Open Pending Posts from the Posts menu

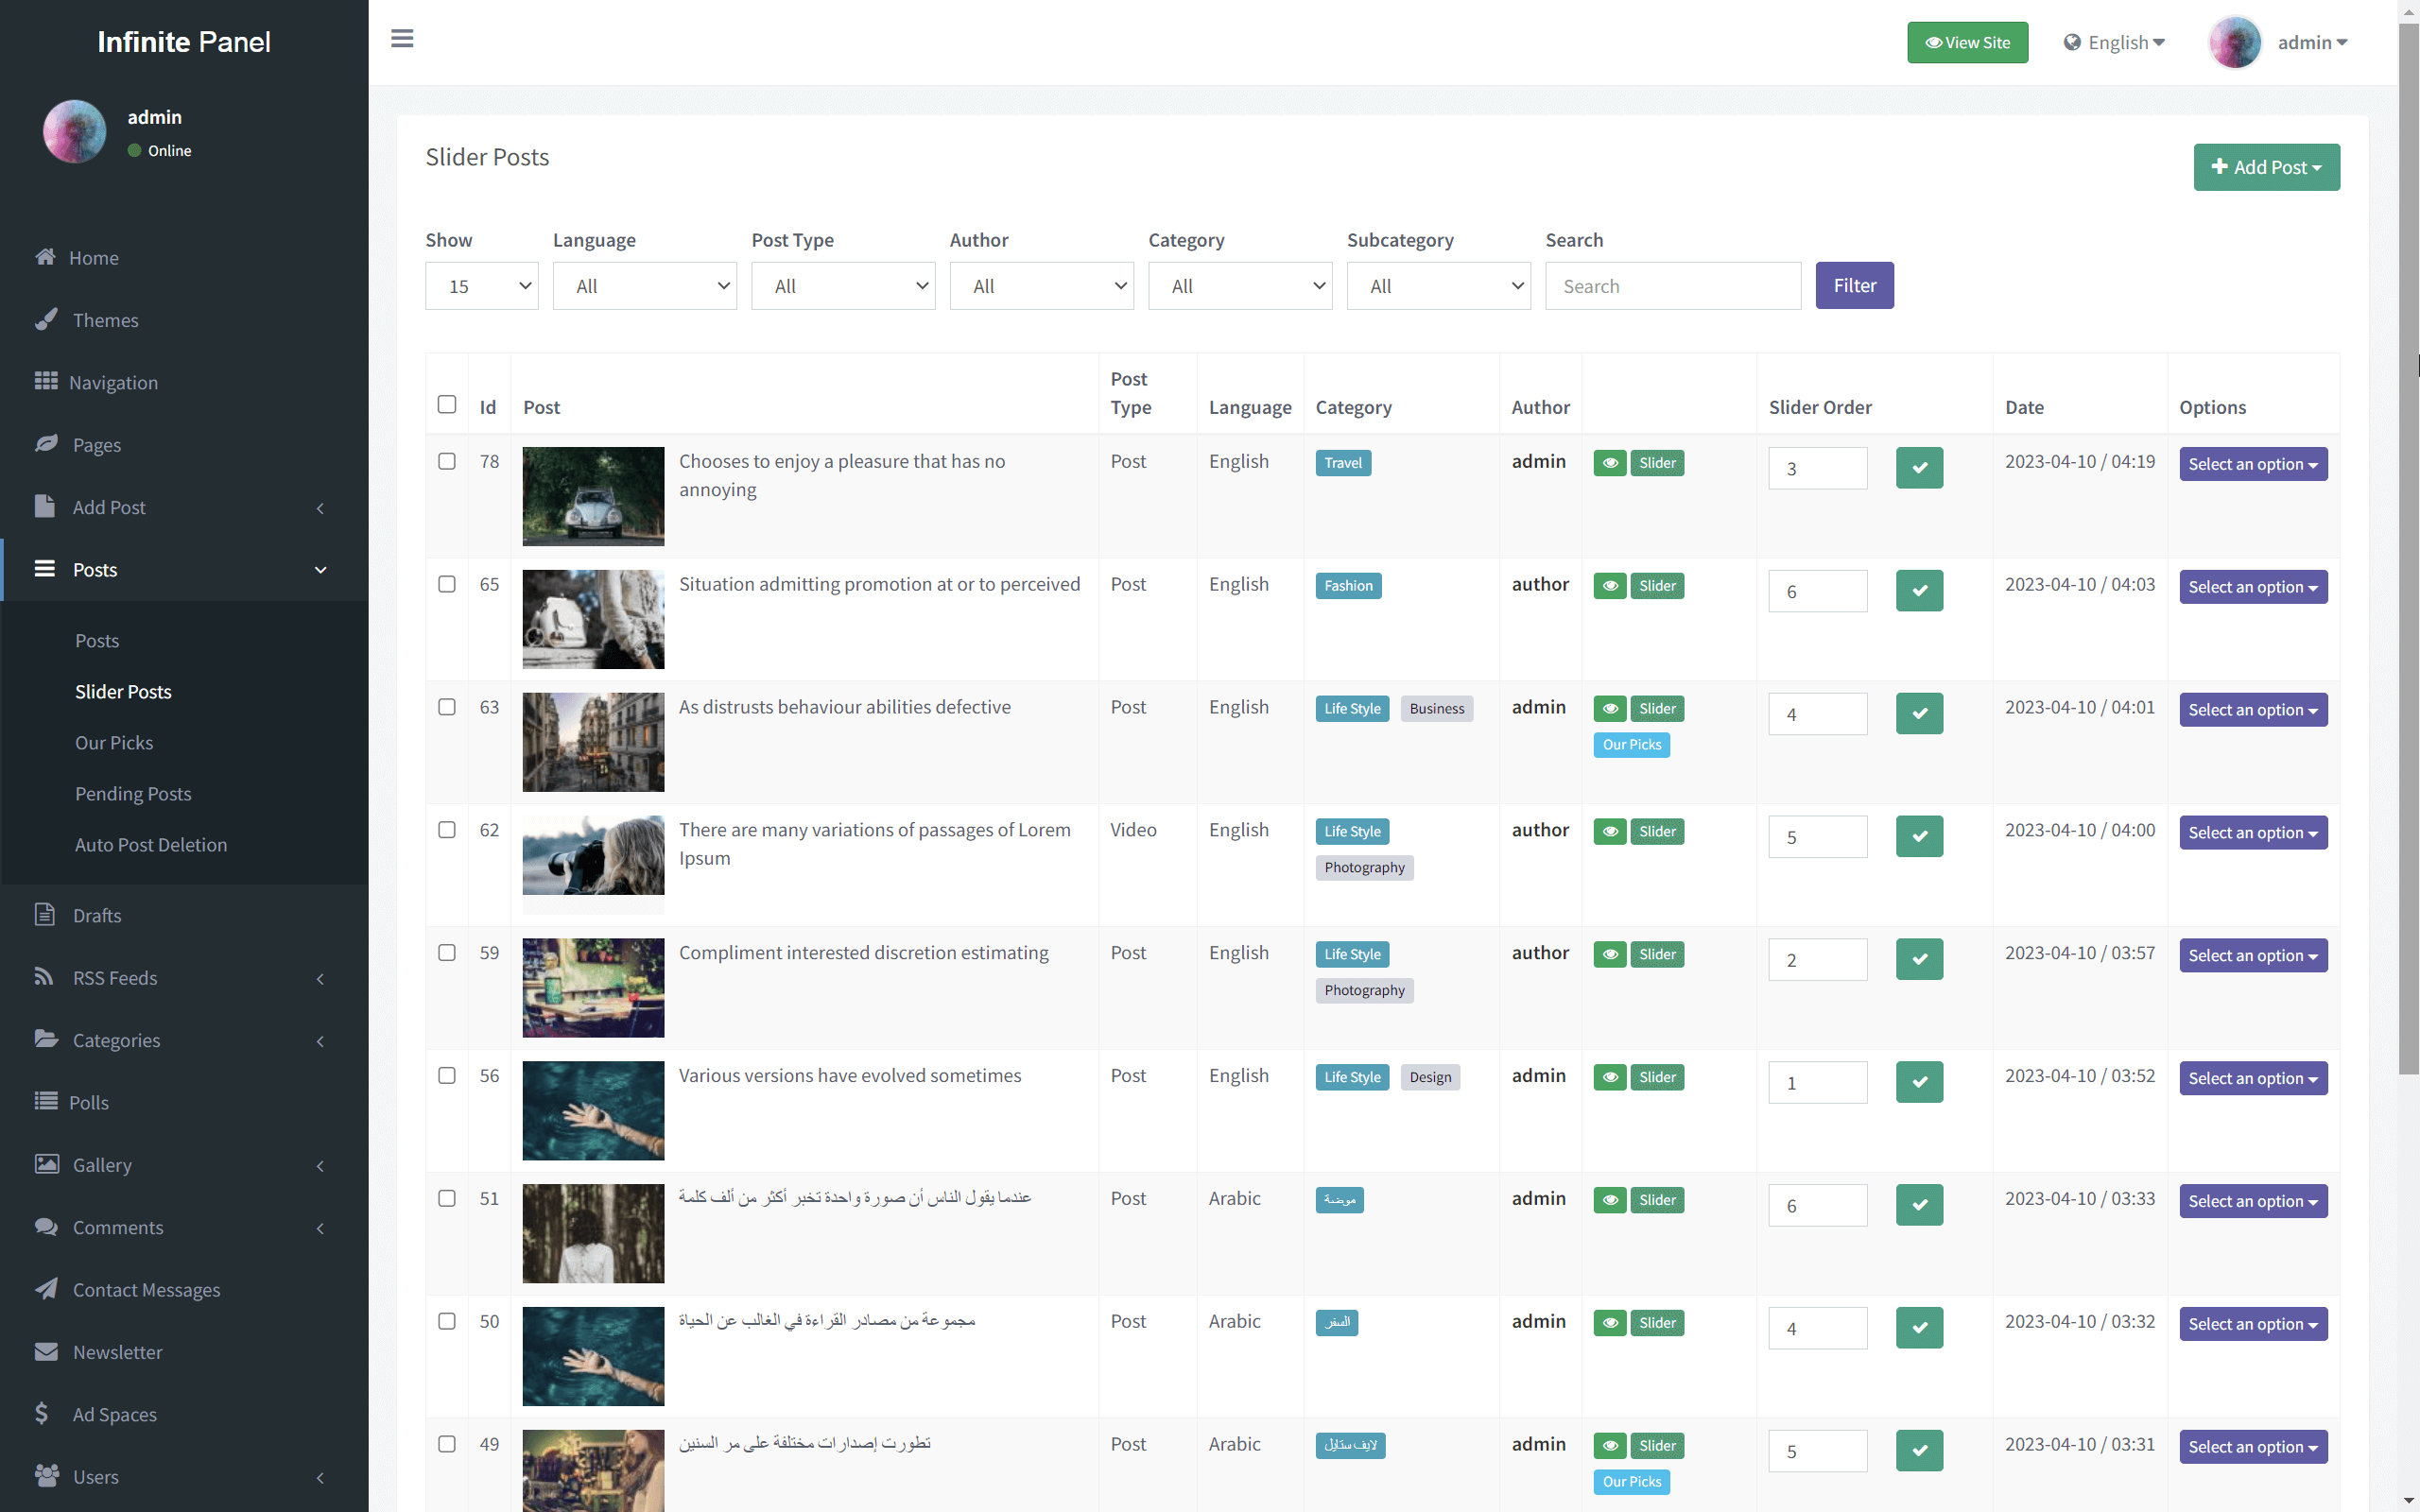point(133,793)
